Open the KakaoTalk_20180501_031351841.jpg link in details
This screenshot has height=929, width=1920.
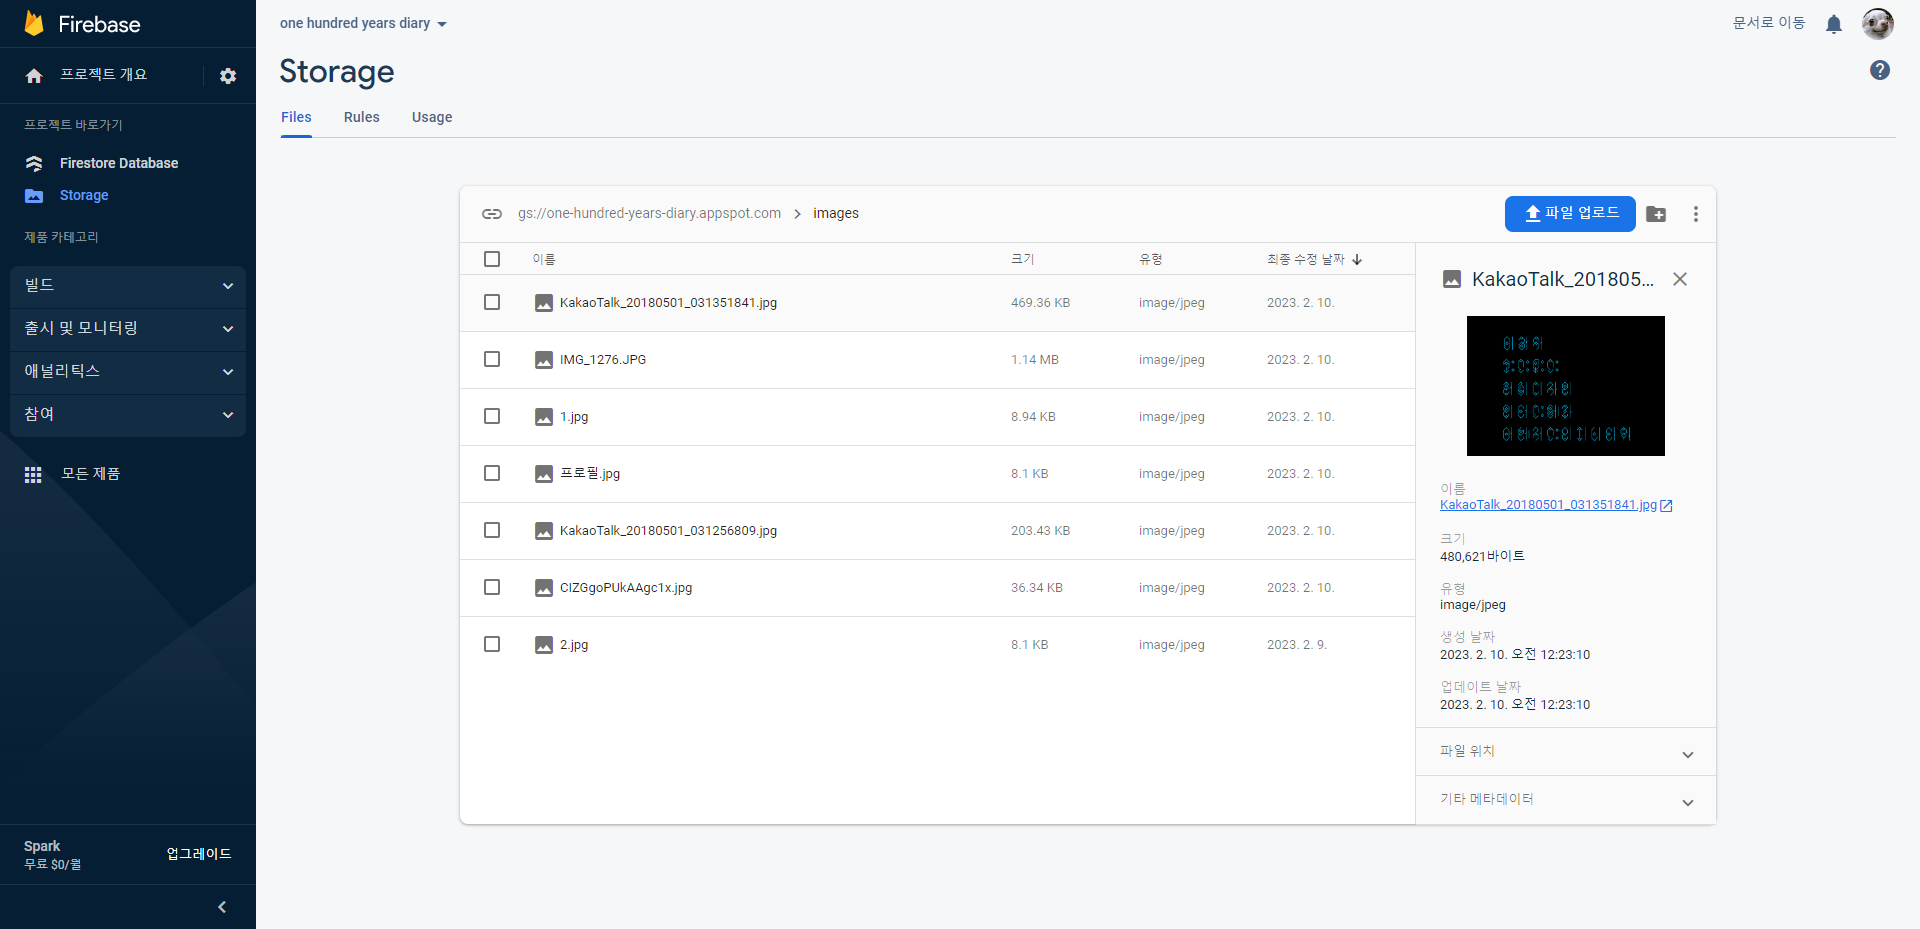point(1548,505)
